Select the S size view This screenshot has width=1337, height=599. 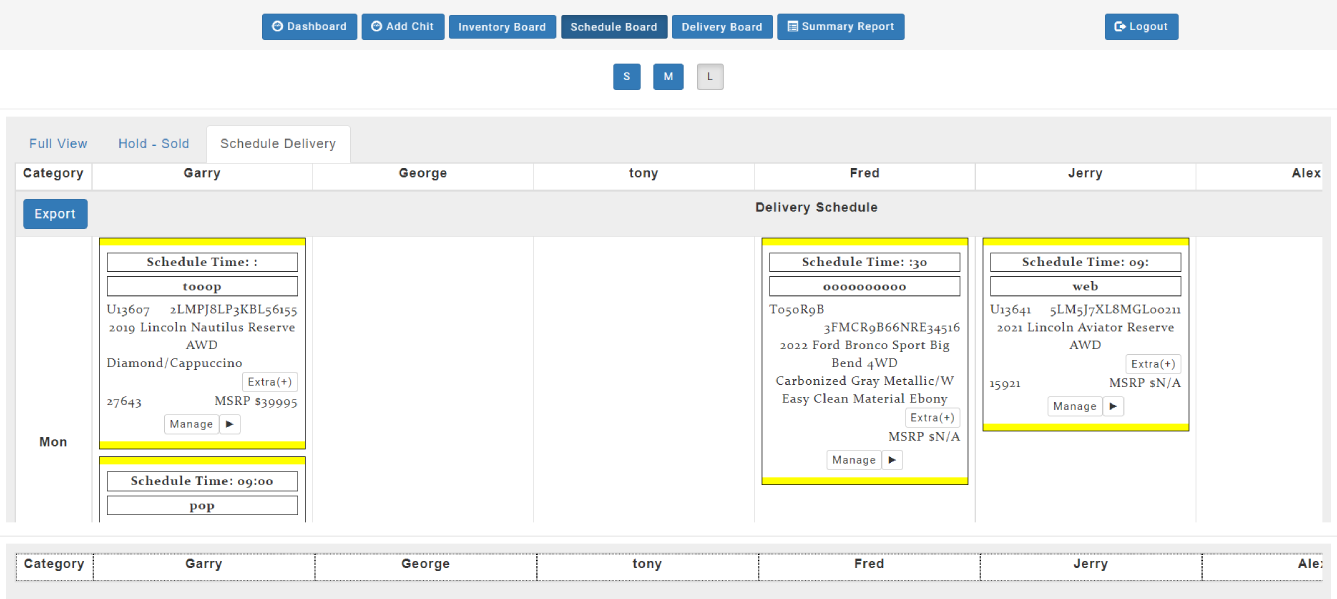[x=626, y=77]
